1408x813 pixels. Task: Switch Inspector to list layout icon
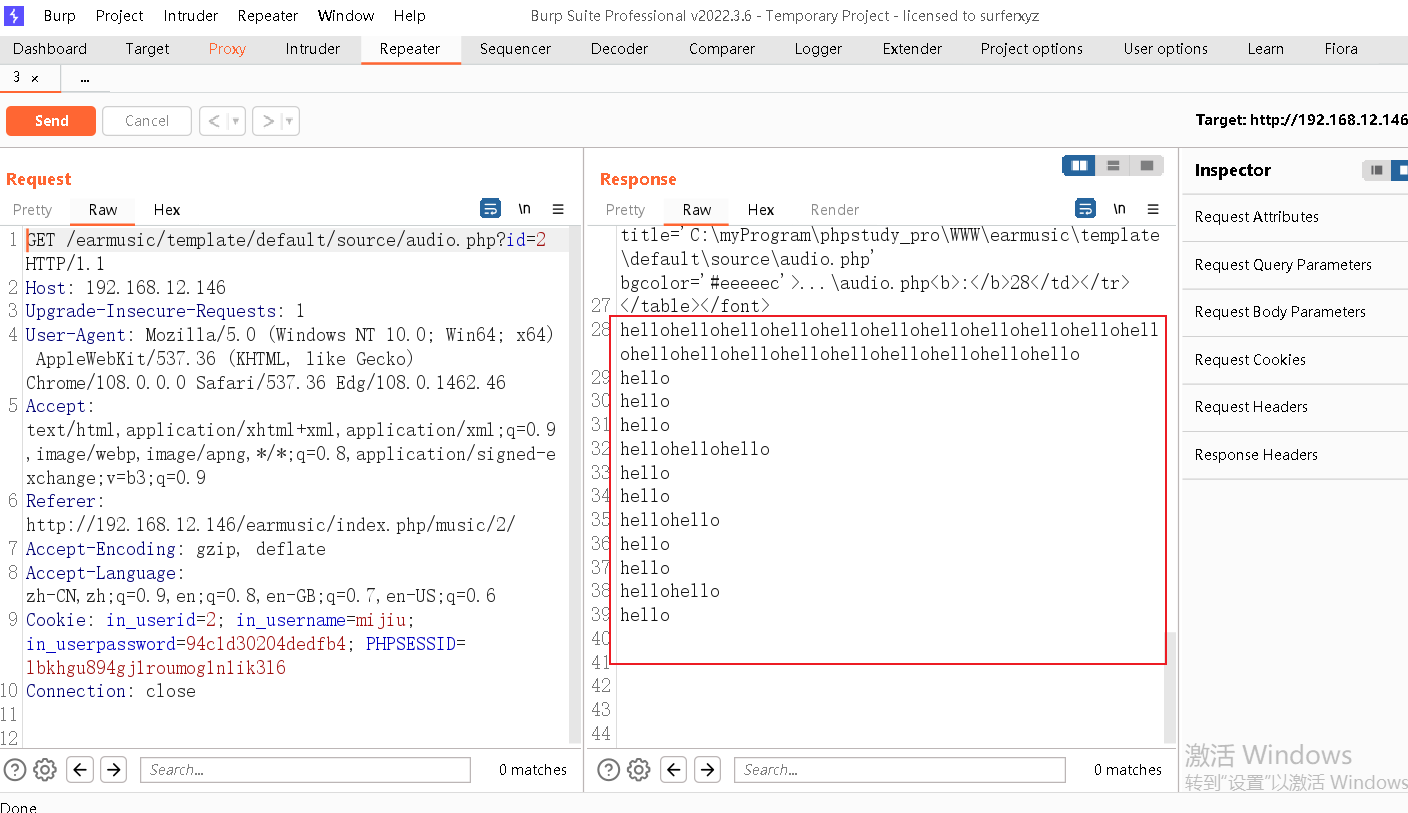(x=1378, y=170)
